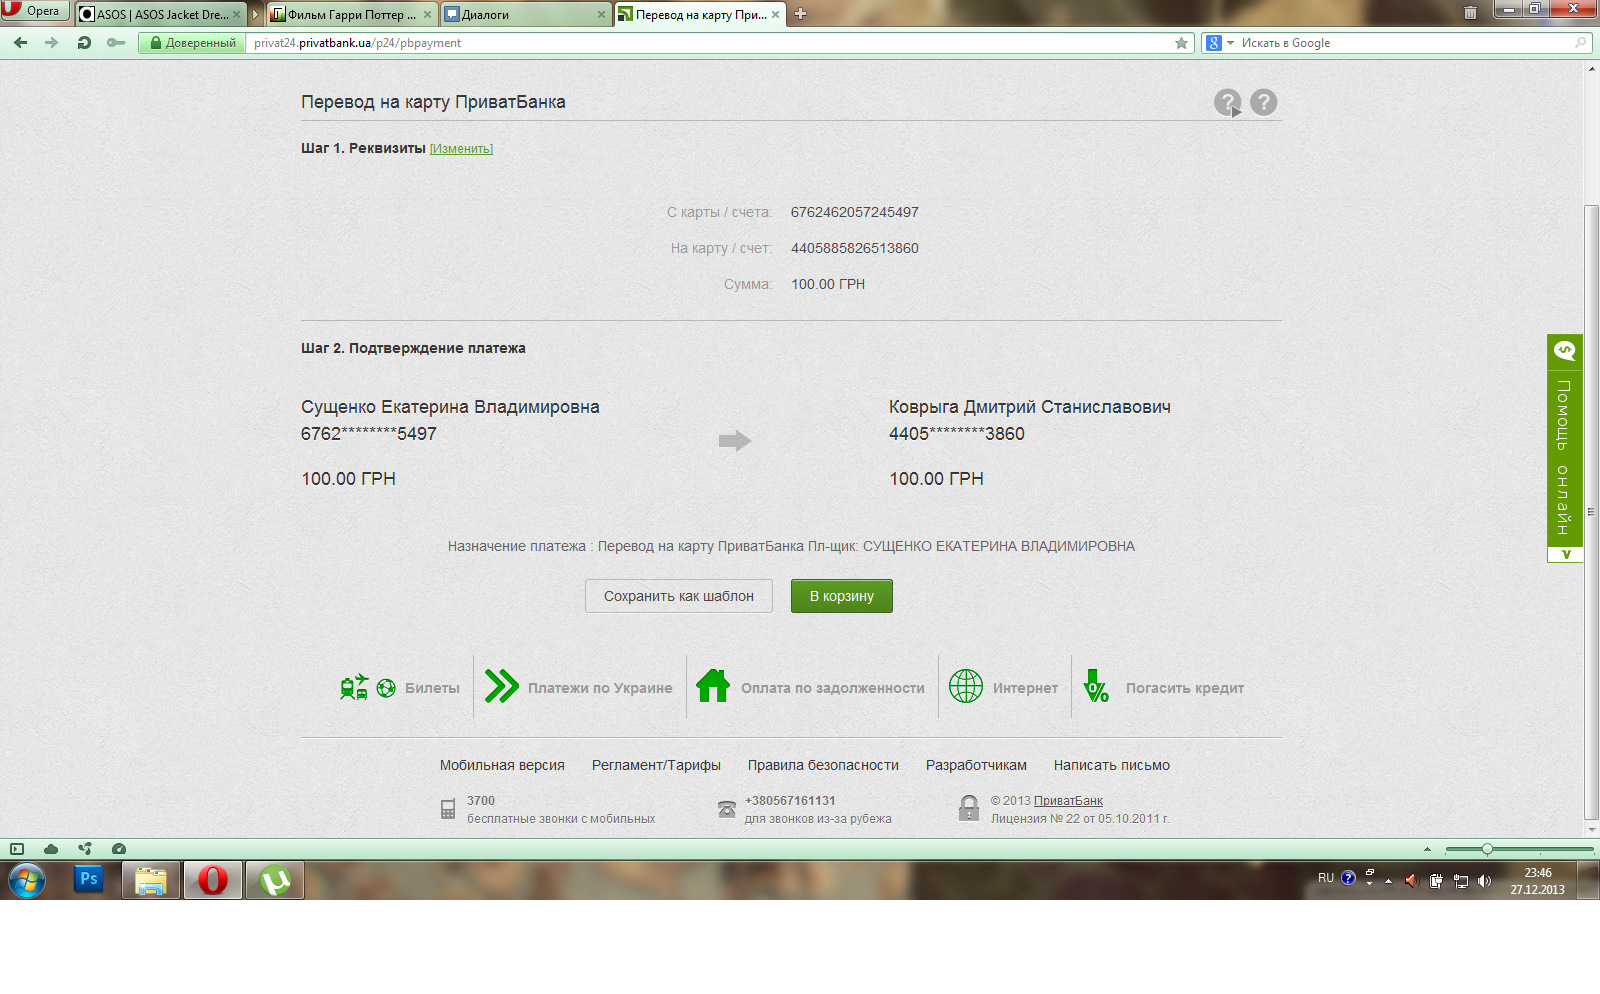Go forward with the forward arrow
The height and width of the screenshot is (994, 1600).
click(x=52, y=43)
